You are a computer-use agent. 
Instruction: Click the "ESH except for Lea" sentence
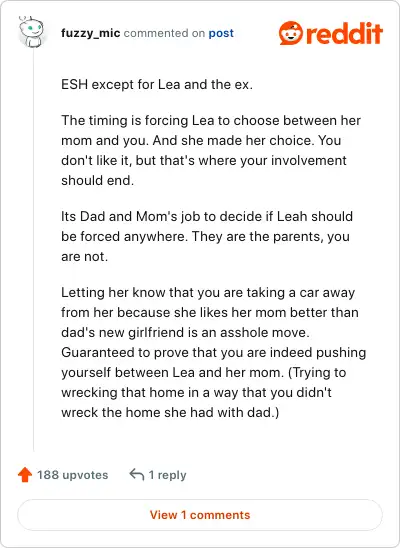[x=157, y=85]
